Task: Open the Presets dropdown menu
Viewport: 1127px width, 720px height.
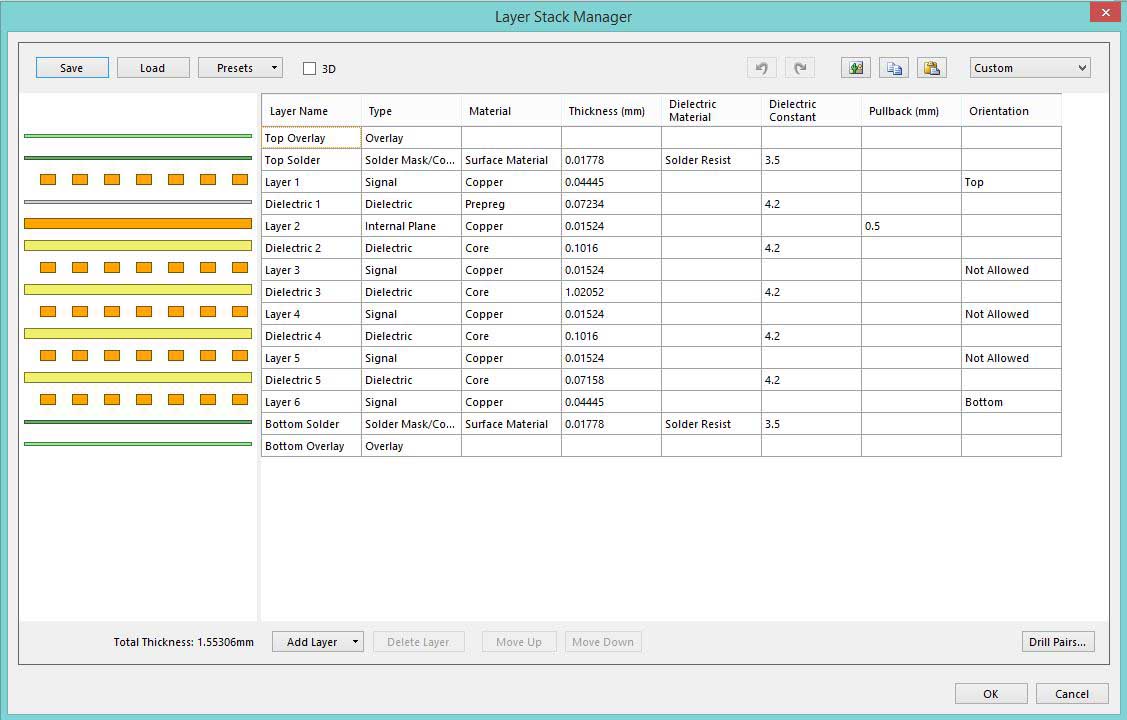Action: click(240, 68)
